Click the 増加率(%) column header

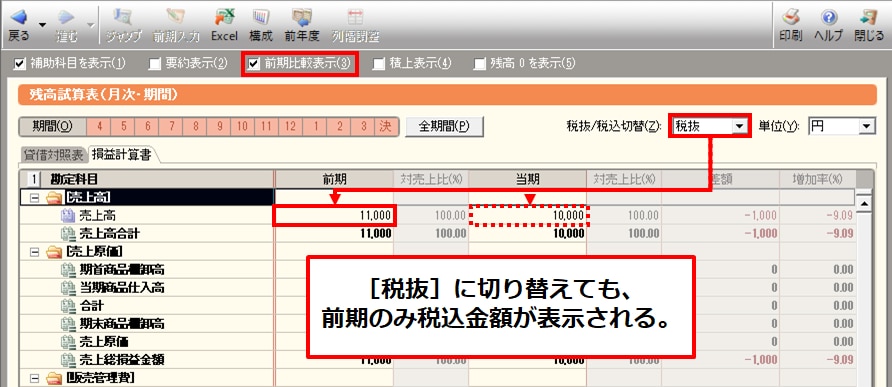click(x=817, y=179)
